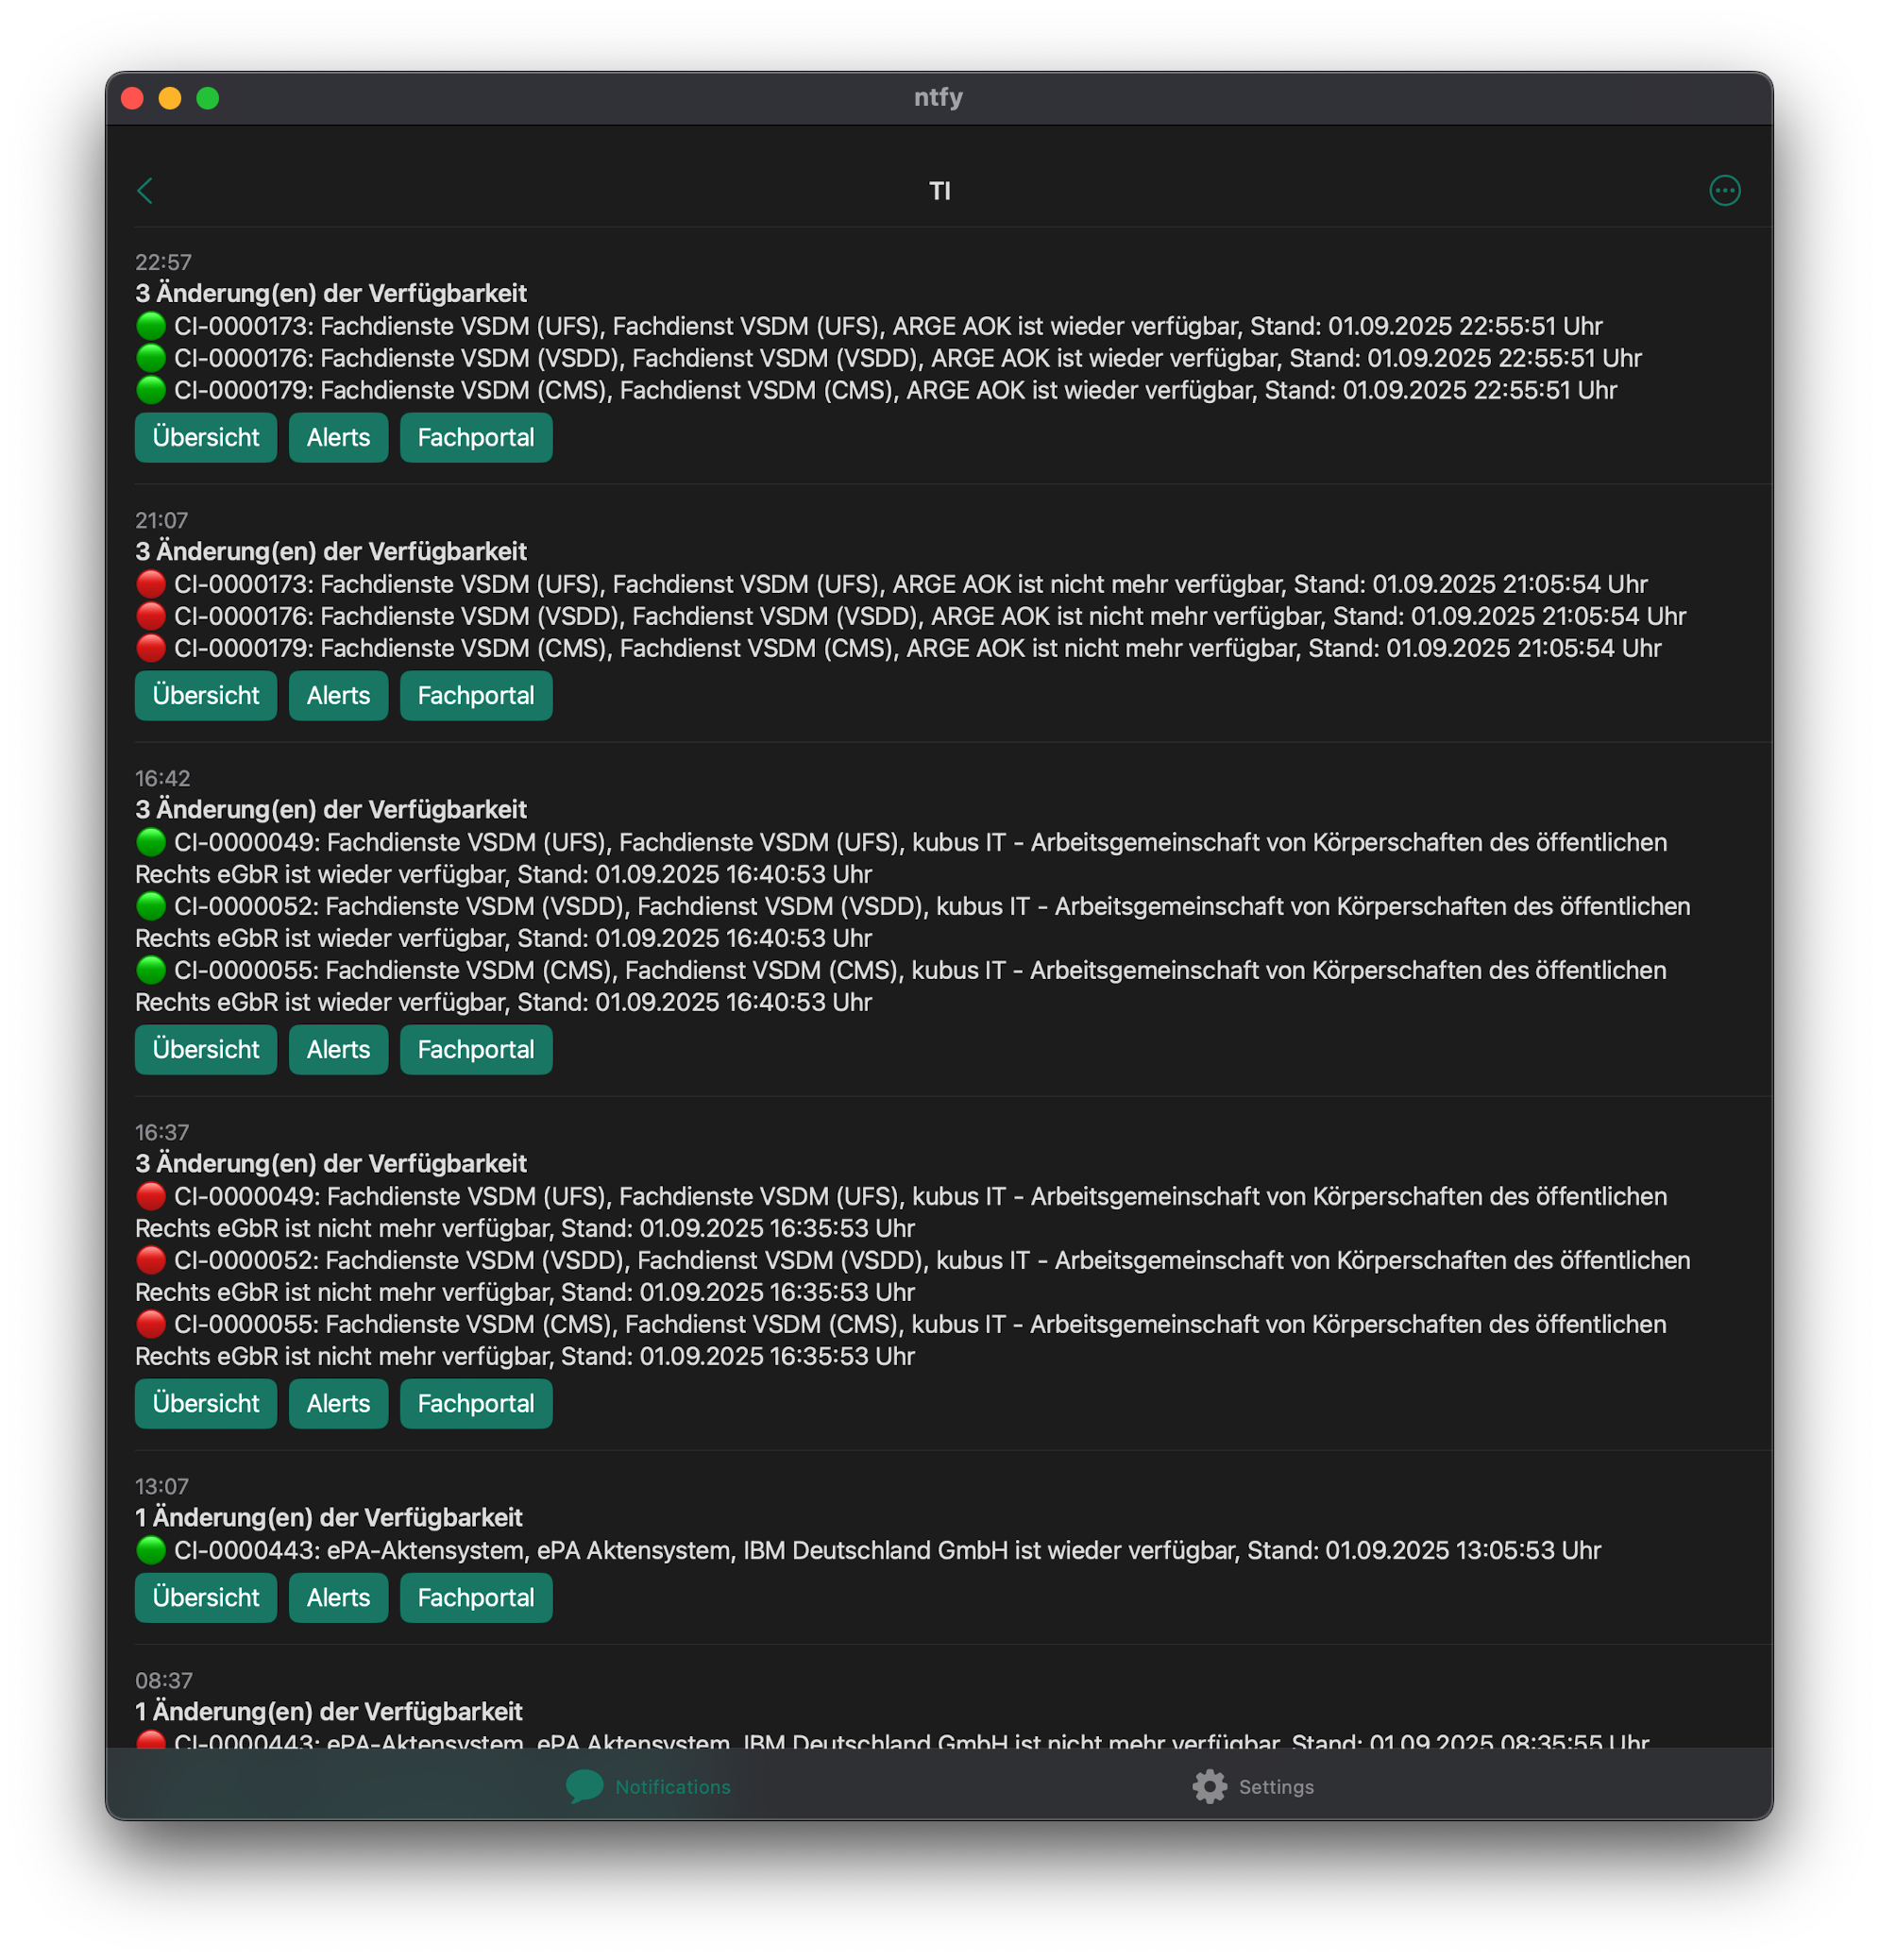Click the ntfy window title

coord(938,97)
